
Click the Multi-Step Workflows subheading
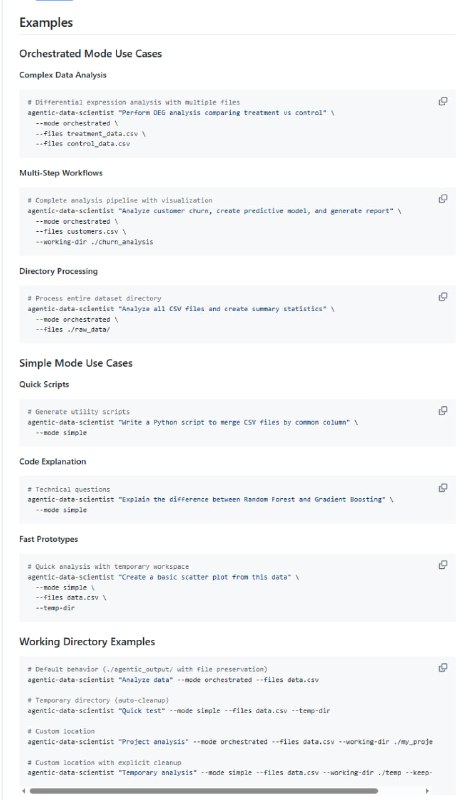pos(61,173)
